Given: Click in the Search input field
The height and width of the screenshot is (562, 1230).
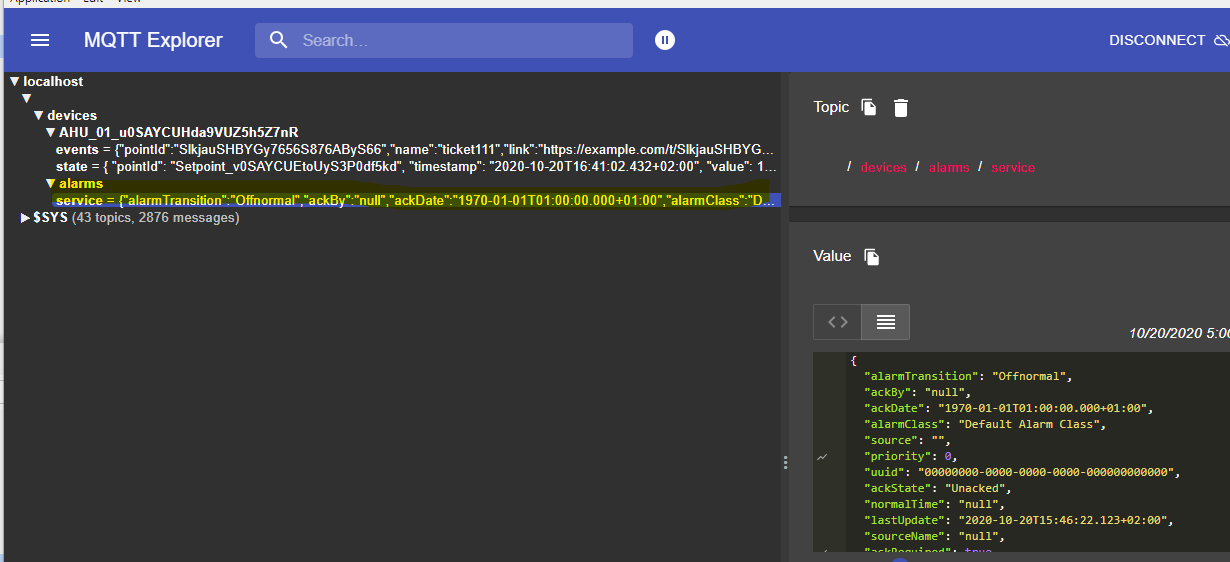Looking at the screenshot, I should coord(460,40).
